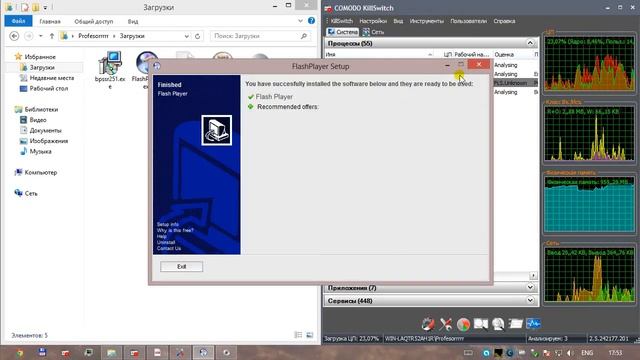The height and width of the screenshot is (360, 640).
Task: Click the Exit button in FlashPlayer Setup
Action: (x=181, y=267)
